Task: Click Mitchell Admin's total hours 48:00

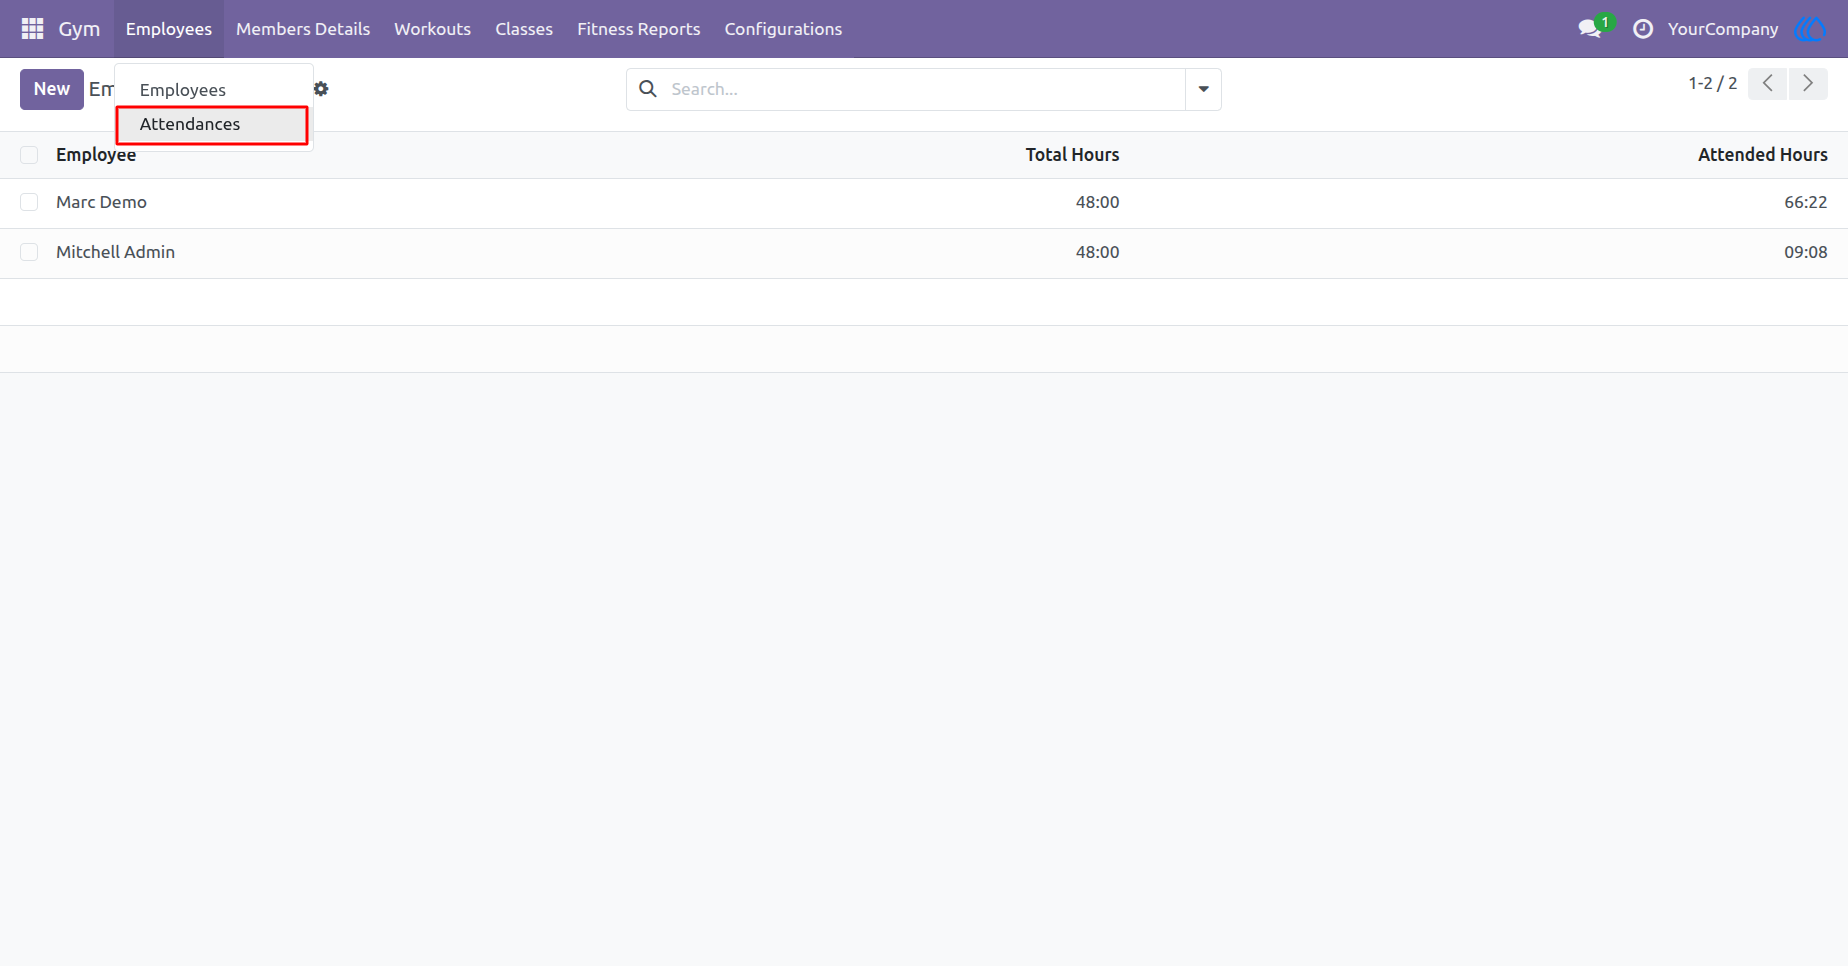Action: (1097, 252)
